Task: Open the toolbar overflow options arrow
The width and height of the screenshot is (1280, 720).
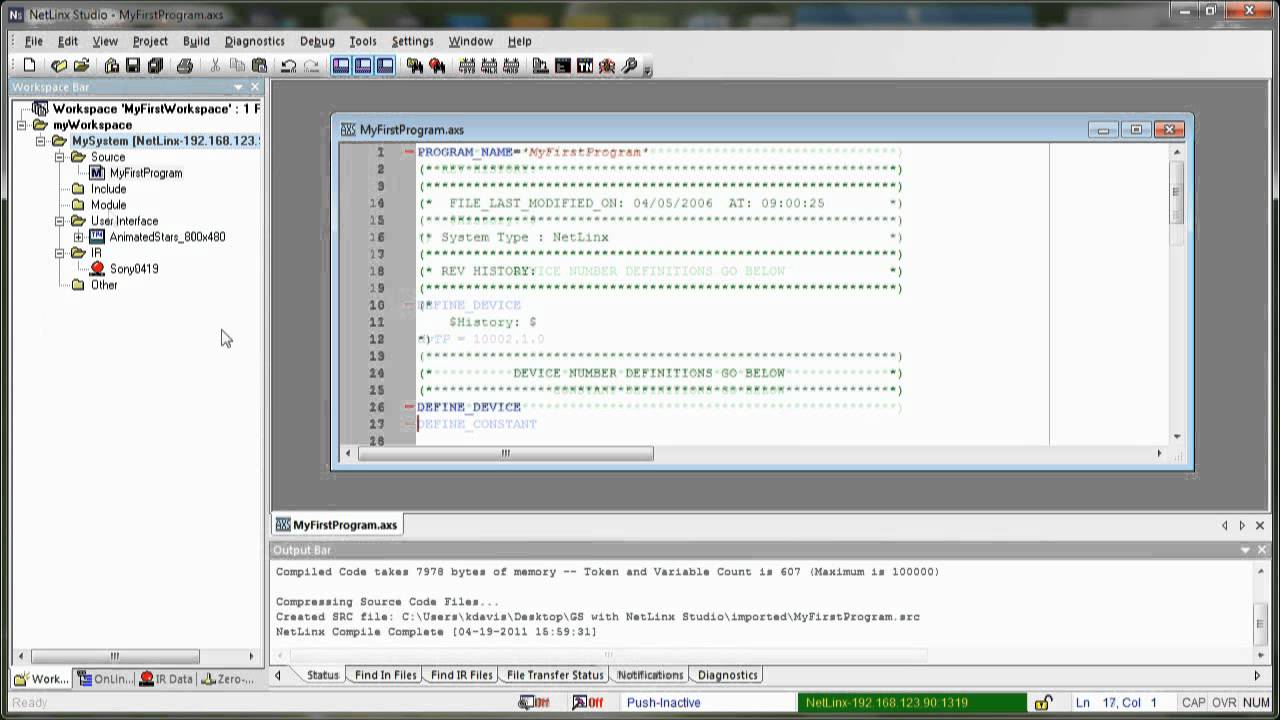Action: point(648,68)
